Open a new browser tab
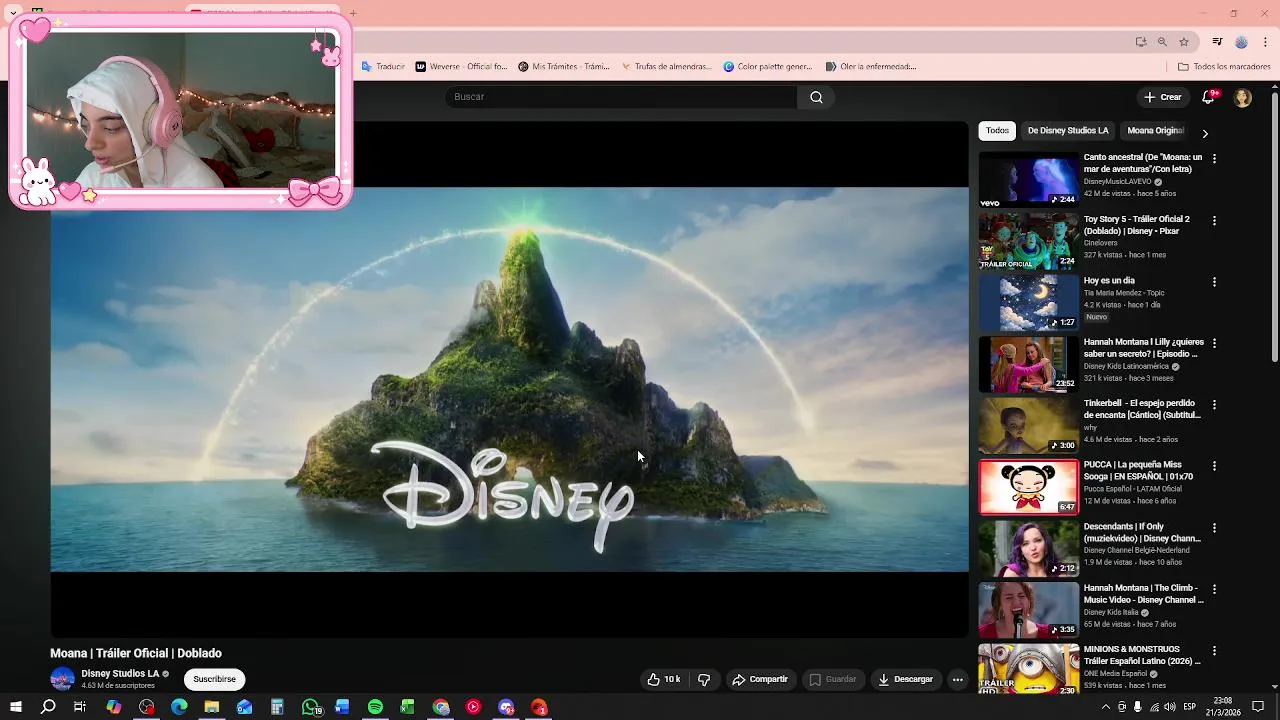The width and height of the screenshot is (1280, 720). (352, 13)
